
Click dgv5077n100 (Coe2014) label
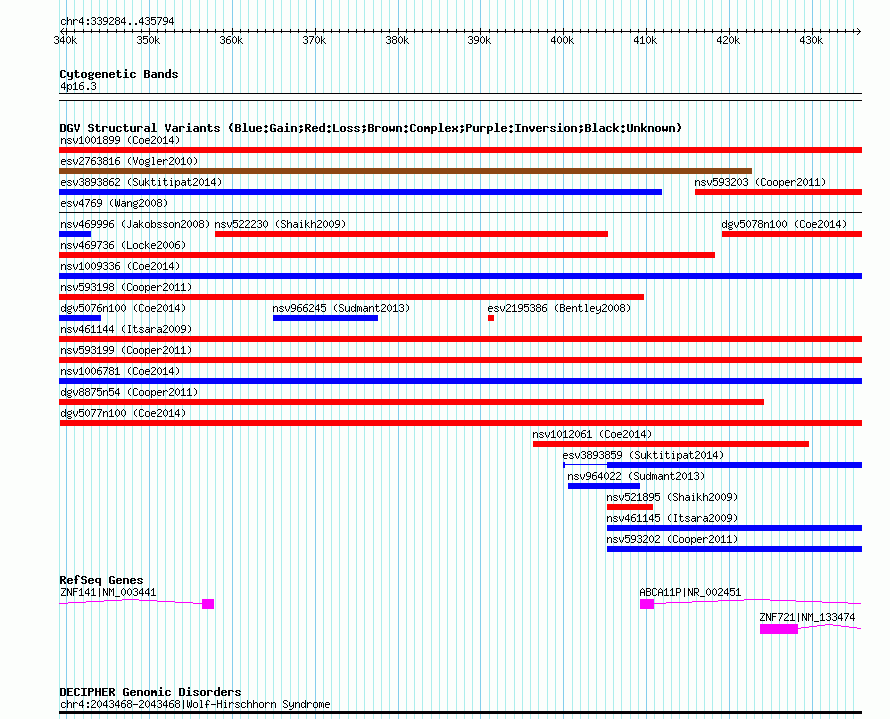(x=123, y=413)
